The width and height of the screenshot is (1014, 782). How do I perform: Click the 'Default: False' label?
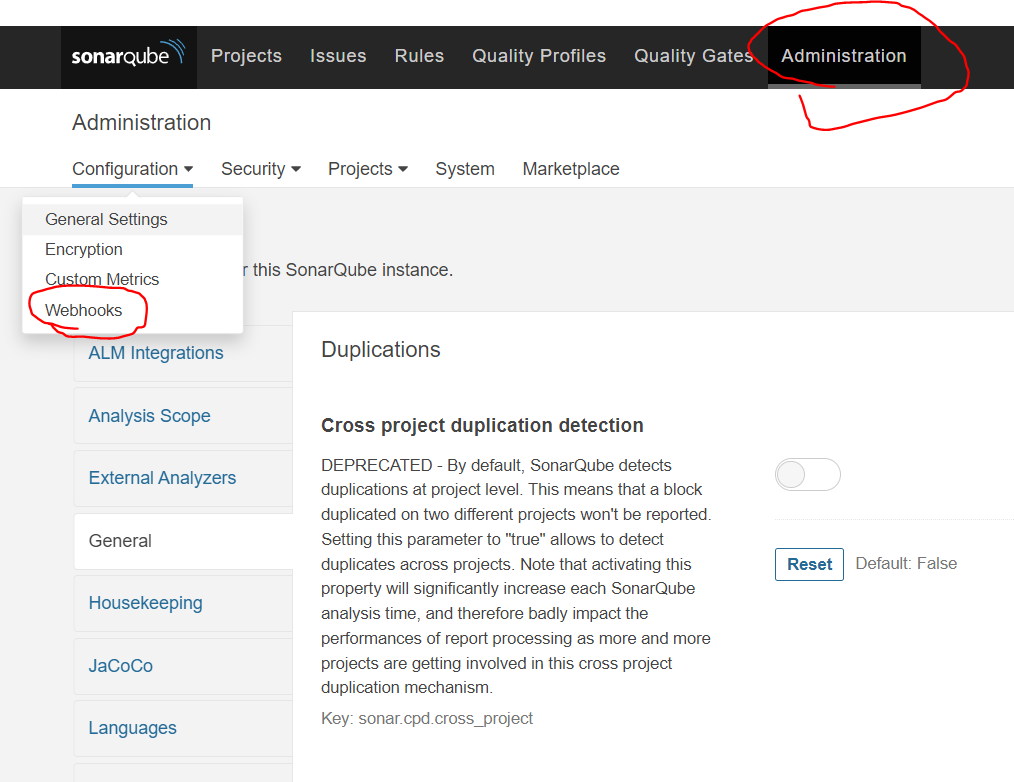point(906,563)
